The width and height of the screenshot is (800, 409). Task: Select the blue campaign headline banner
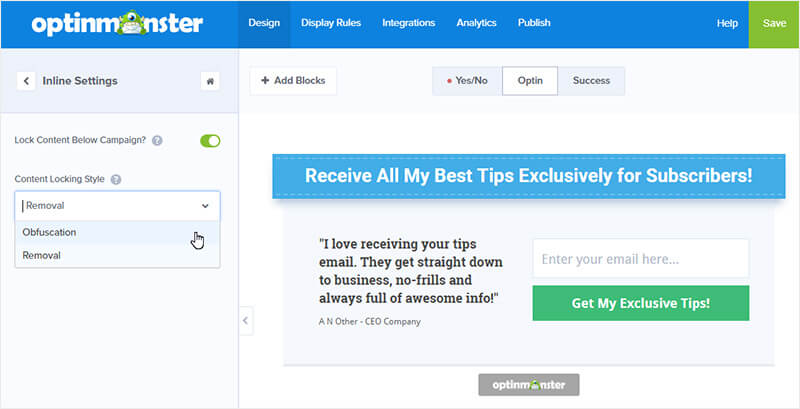coord(529,176)
